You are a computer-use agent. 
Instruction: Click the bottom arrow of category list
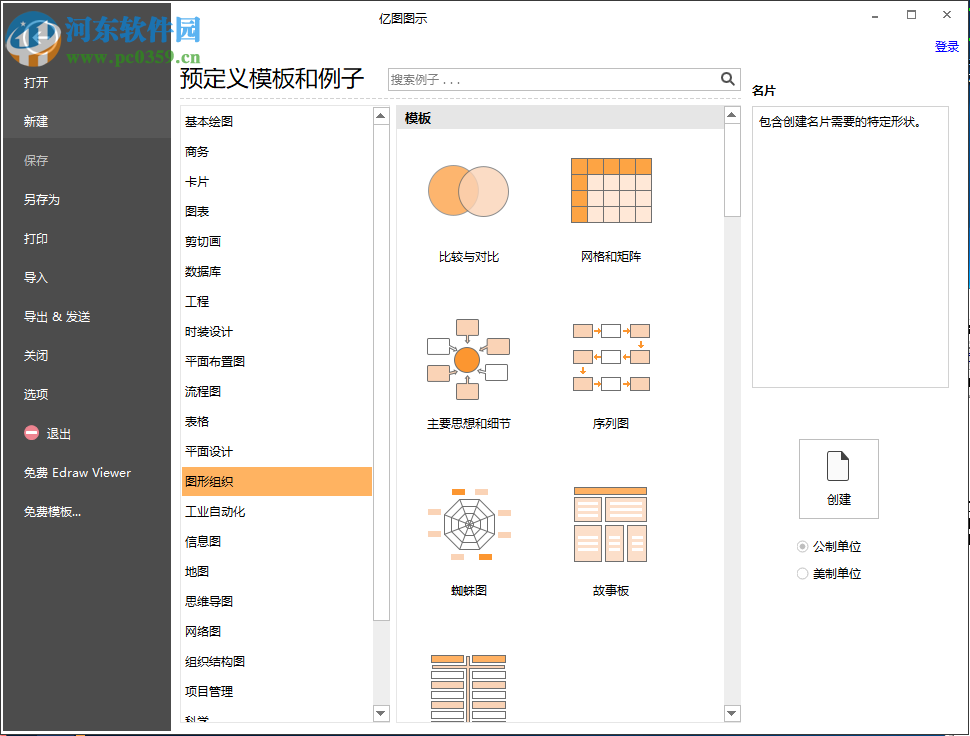pos(381,713)
